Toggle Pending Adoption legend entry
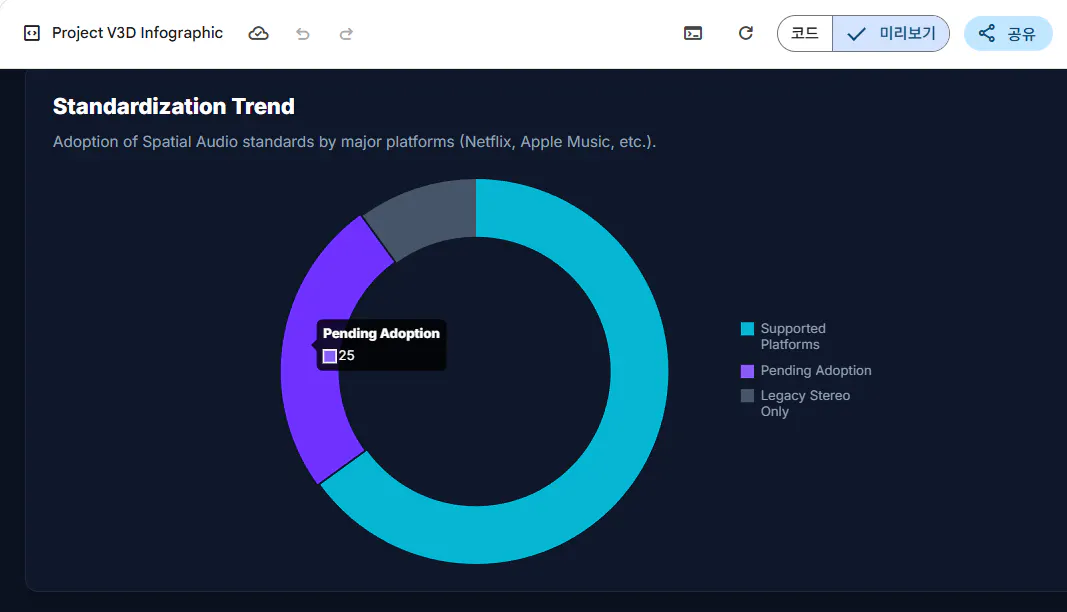 (806, 370)
